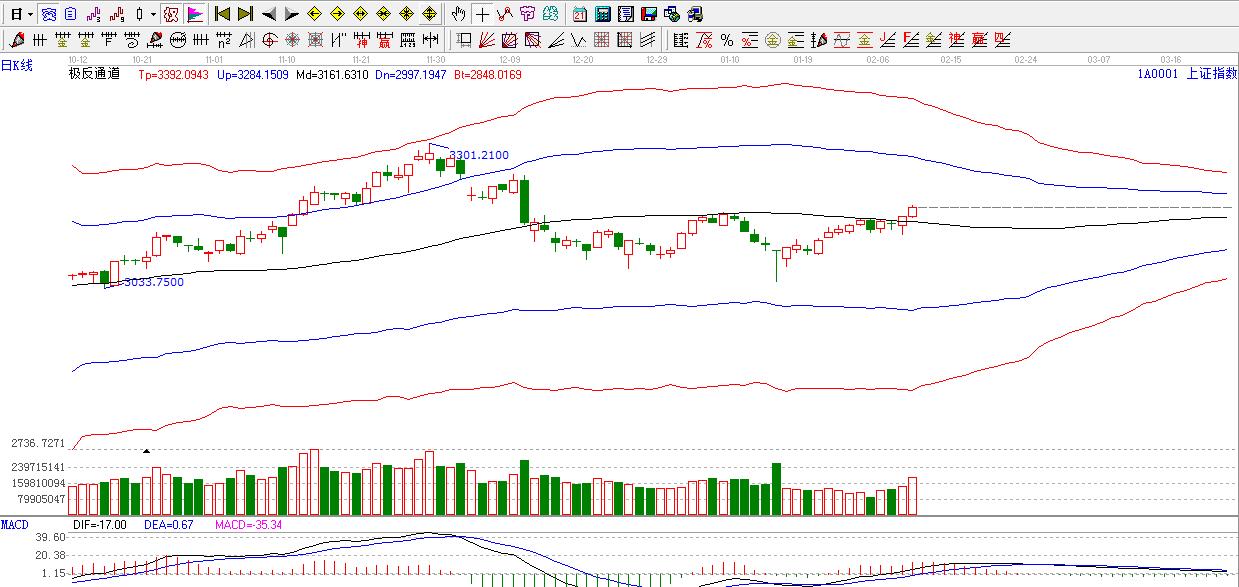1239x587 pixels.
Task: Click the 上证指数 stock name label
Action: 1211,74
